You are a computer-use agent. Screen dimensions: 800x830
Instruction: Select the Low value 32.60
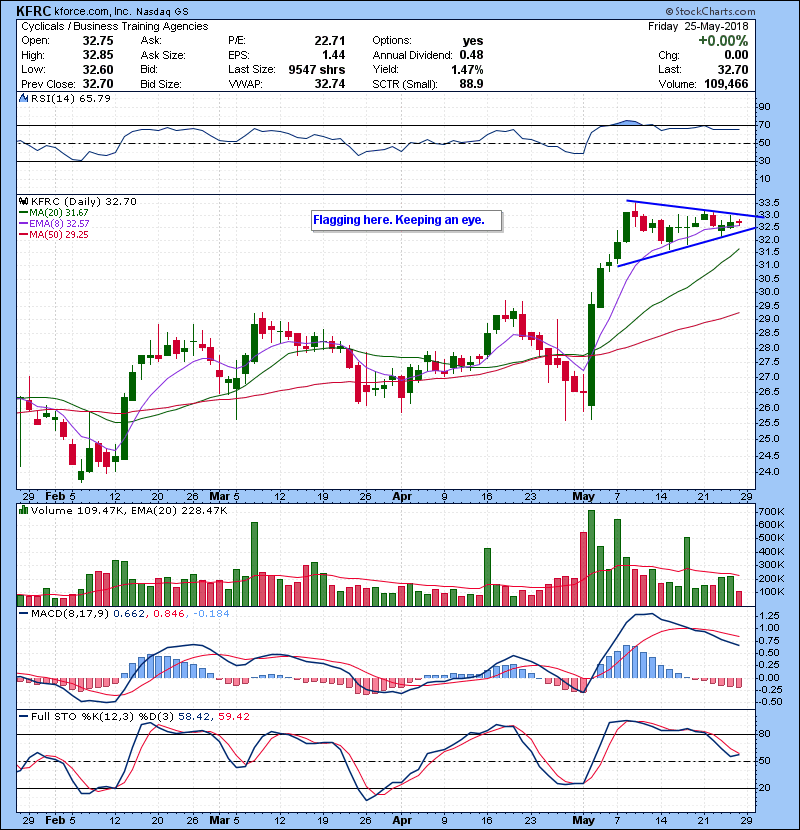(x=98, y=69)
